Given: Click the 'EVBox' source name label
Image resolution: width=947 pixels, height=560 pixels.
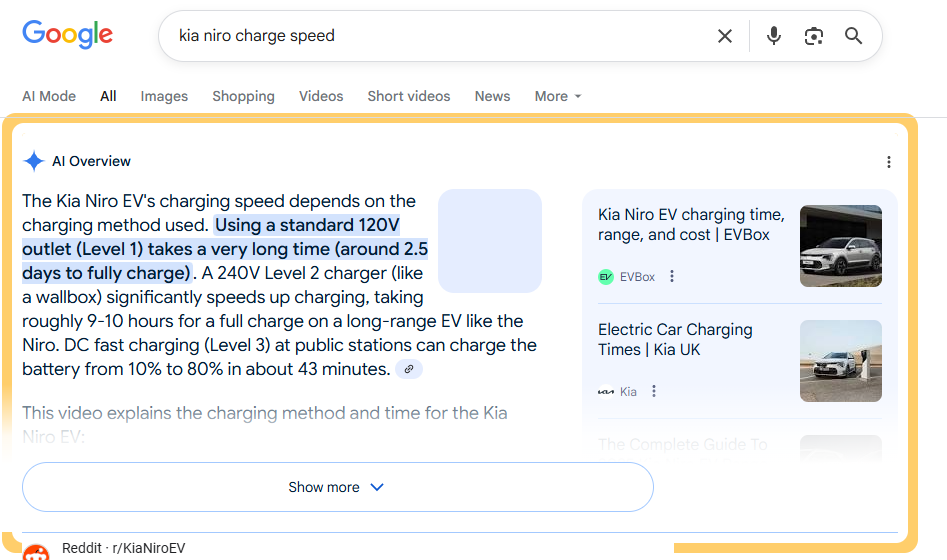Looking at the screenshot, I should pos(637,277).
